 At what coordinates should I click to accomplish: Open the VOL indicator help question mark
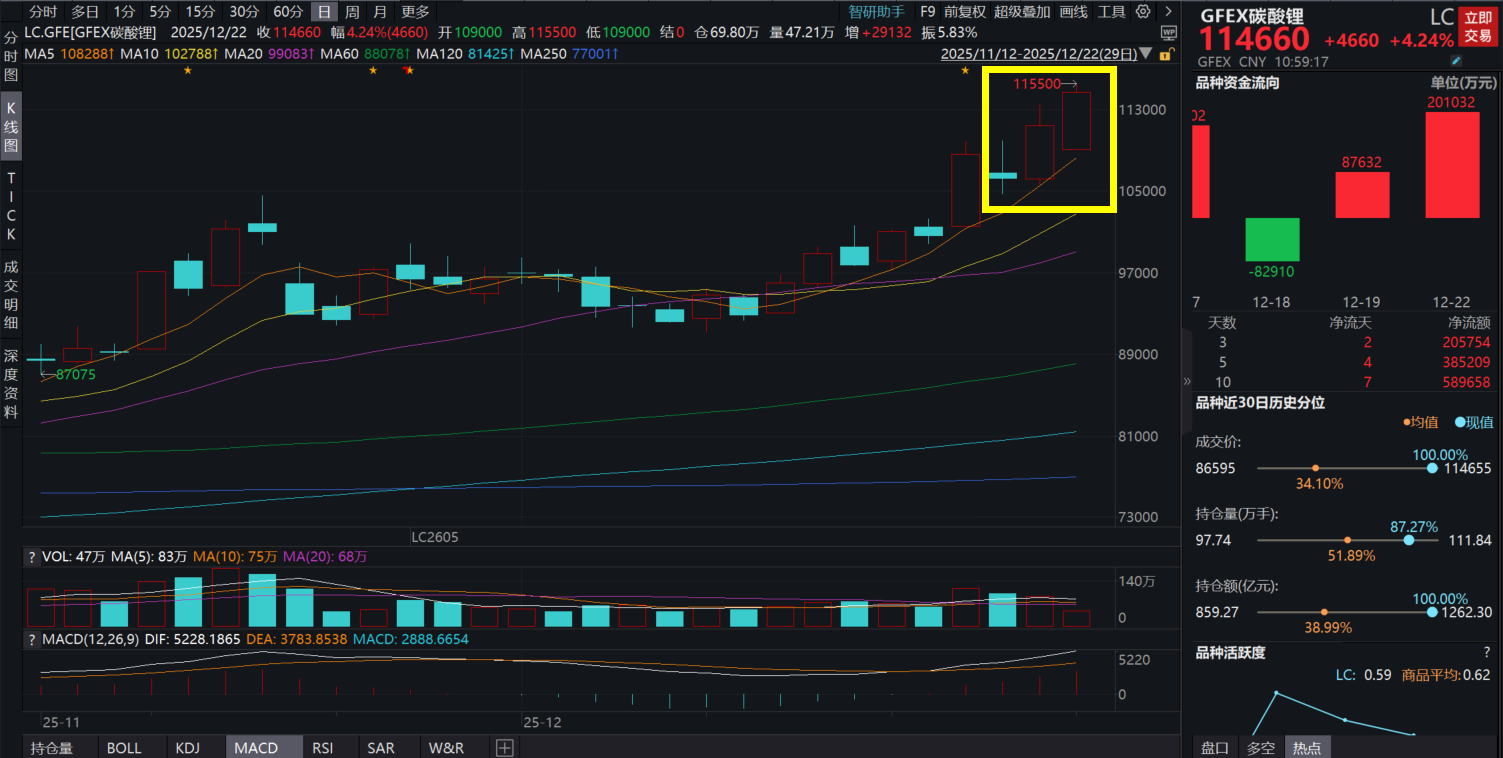pos(32,557)
